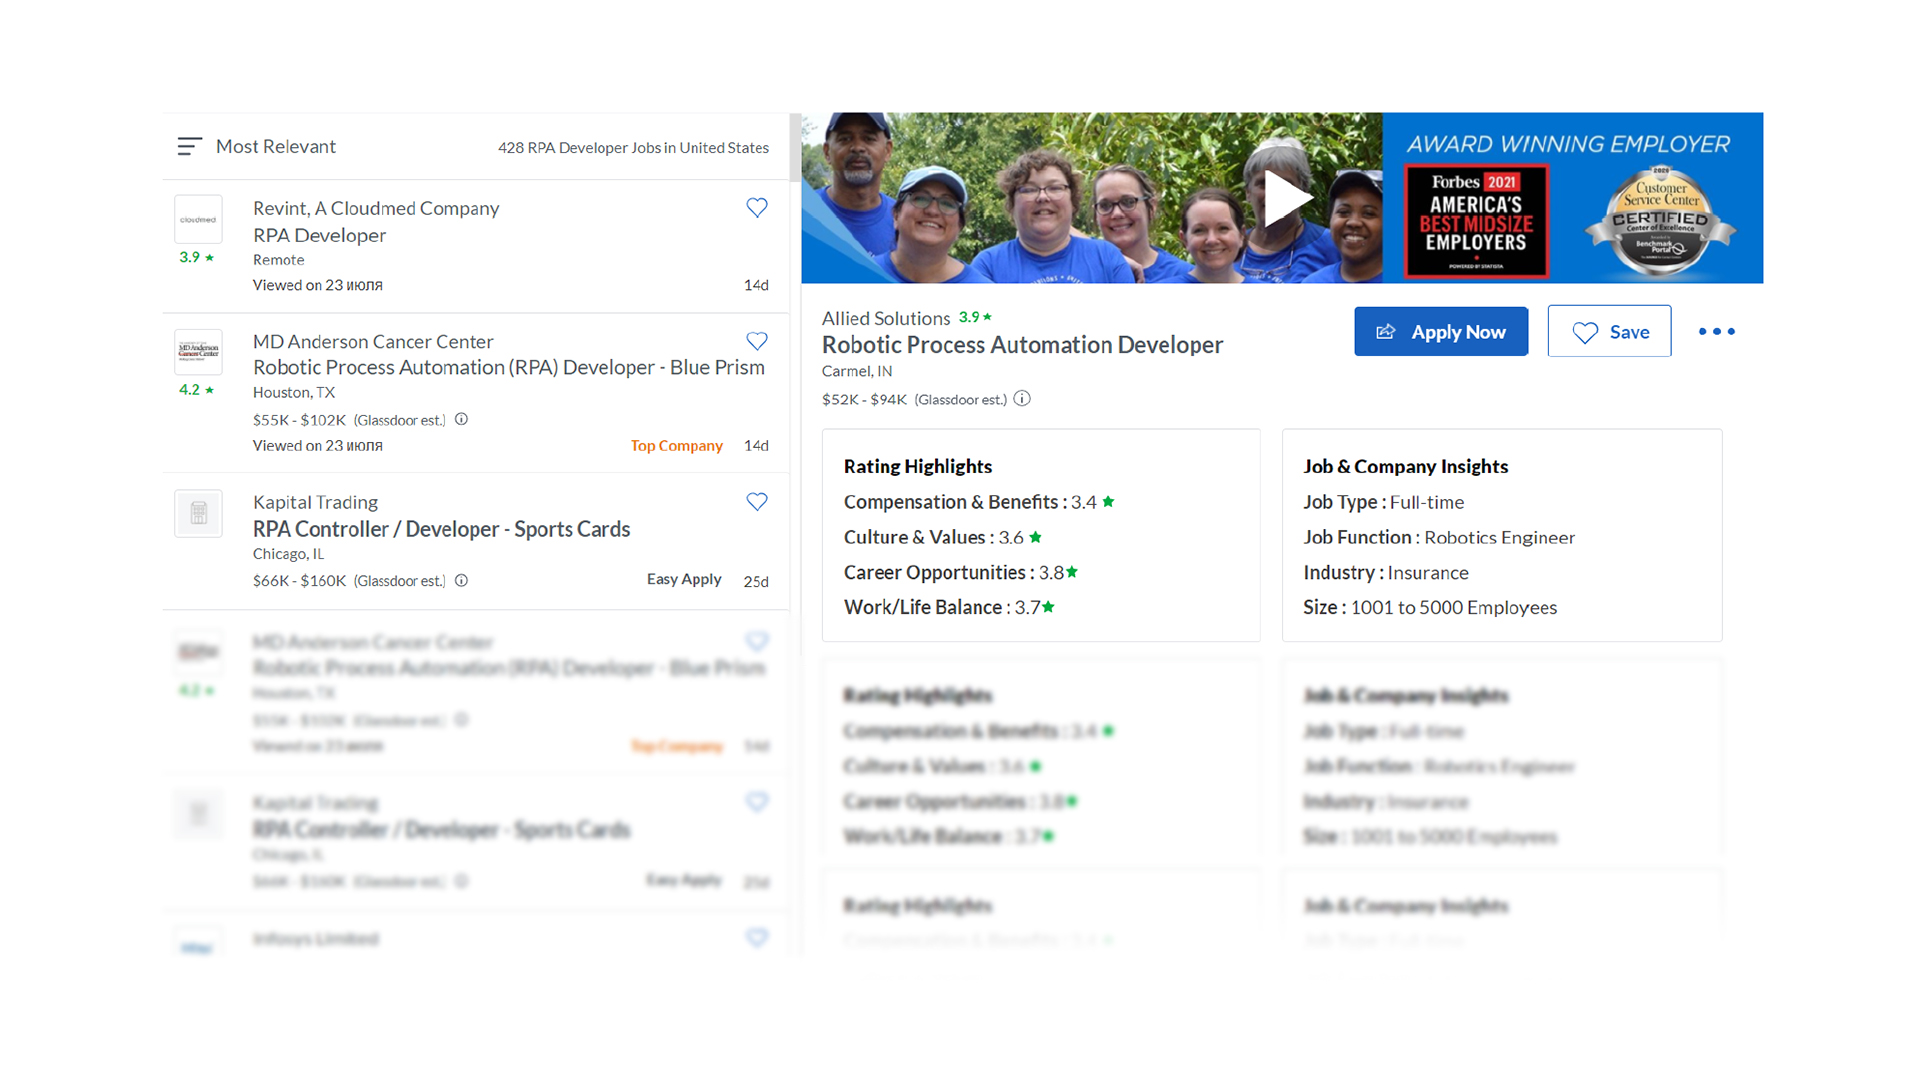Click the Kapital Trading placeholder building icon
The image size is (1920, 1080).
(198, 513)
